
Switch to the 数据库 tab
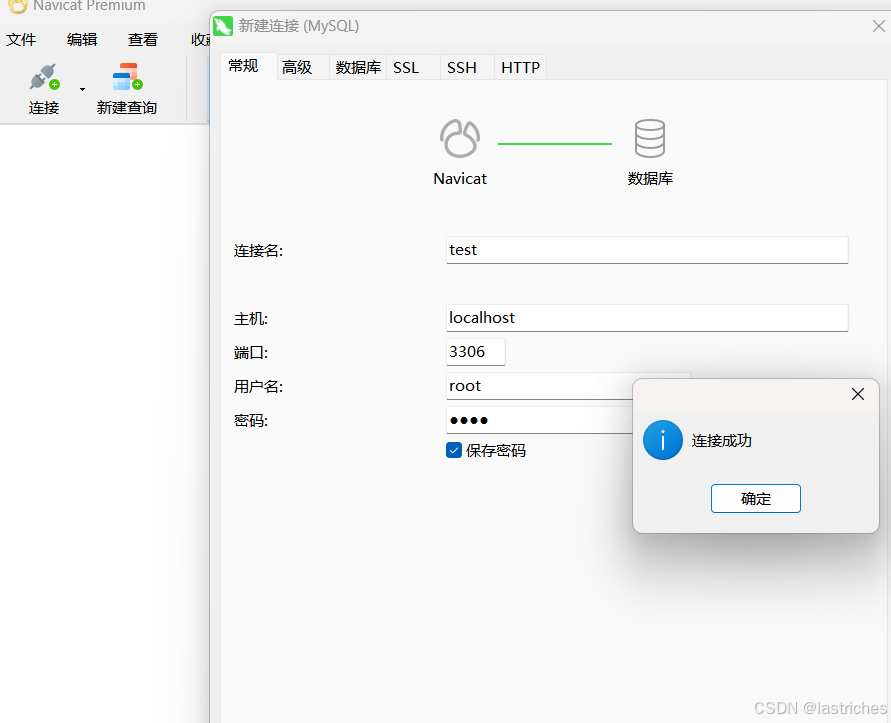pos(358,67)
